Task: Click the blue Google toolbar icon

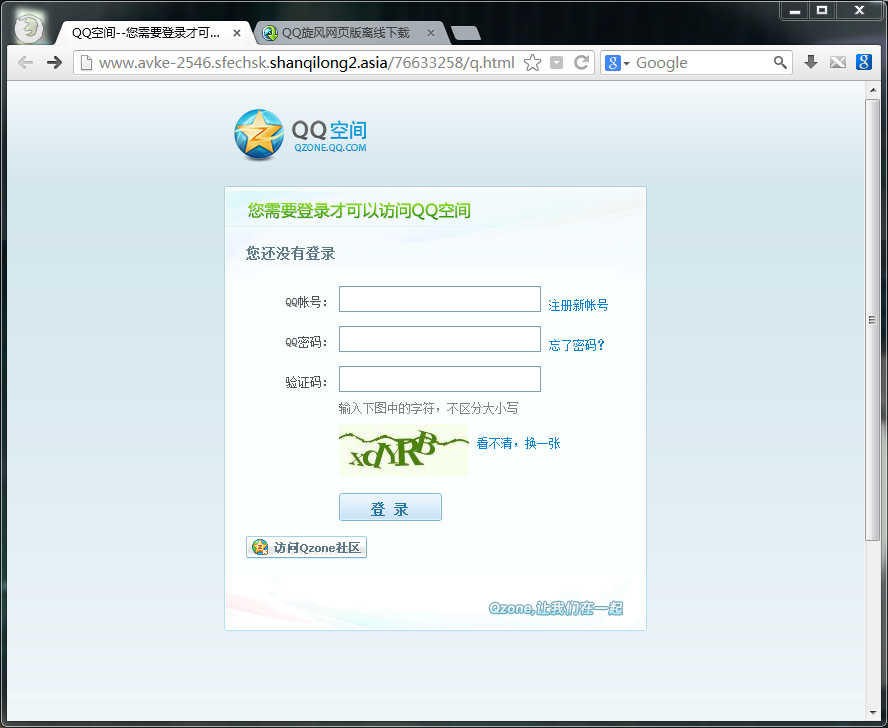Action: point(864,62)
